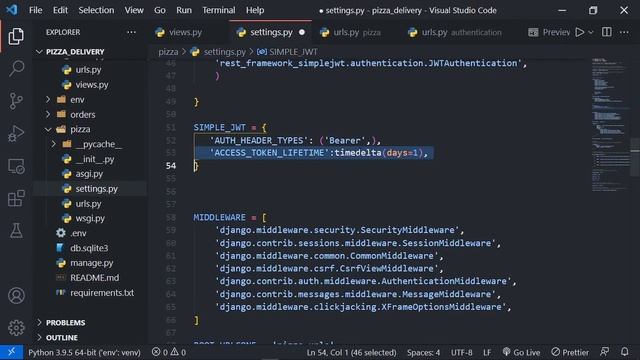The image size is (640, 360).
Task: Click the Preview button in editor toolbar
Action: pyautogui.click(x=549, y=32)
